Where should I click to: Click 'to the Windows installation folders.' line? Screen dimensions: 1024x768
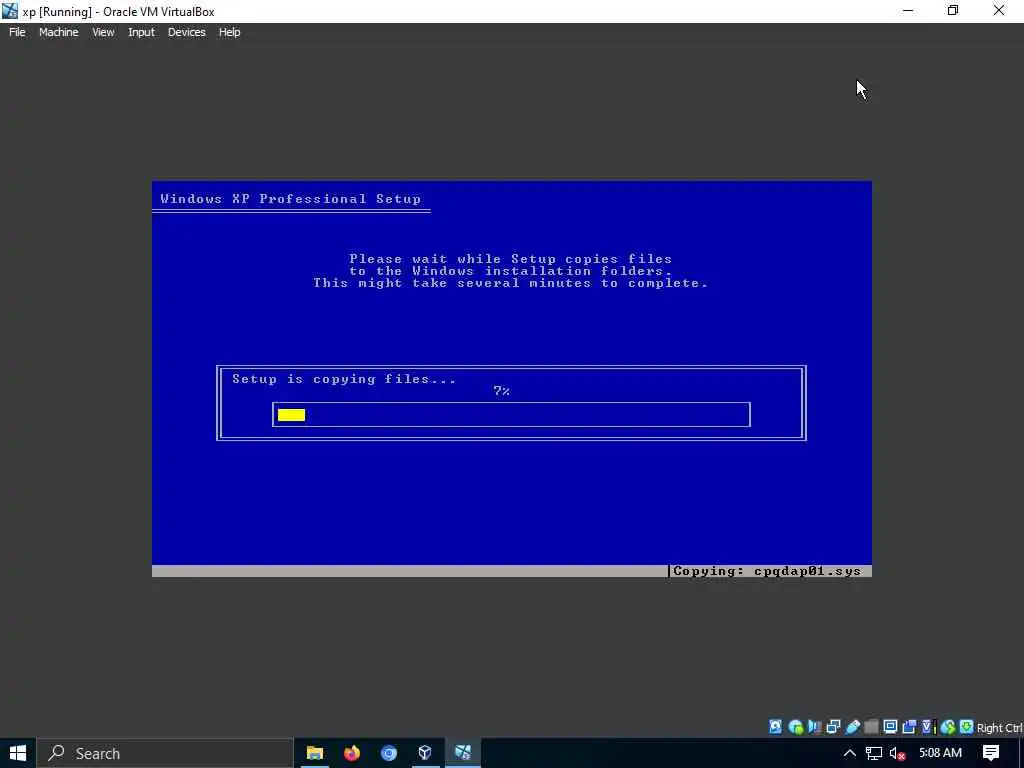(x=511, y=270)
